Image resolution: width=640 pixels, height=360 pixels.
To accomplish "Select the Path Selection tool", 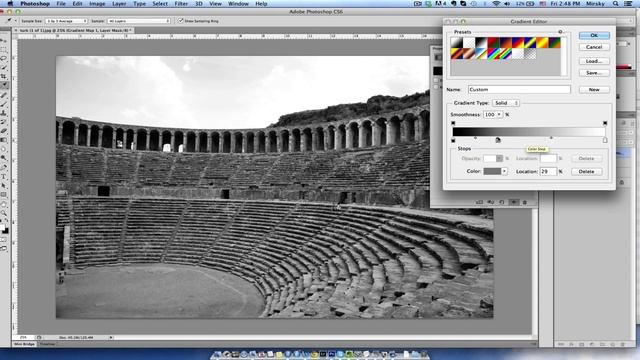I will pyautogui.click(x=4, y=186).
